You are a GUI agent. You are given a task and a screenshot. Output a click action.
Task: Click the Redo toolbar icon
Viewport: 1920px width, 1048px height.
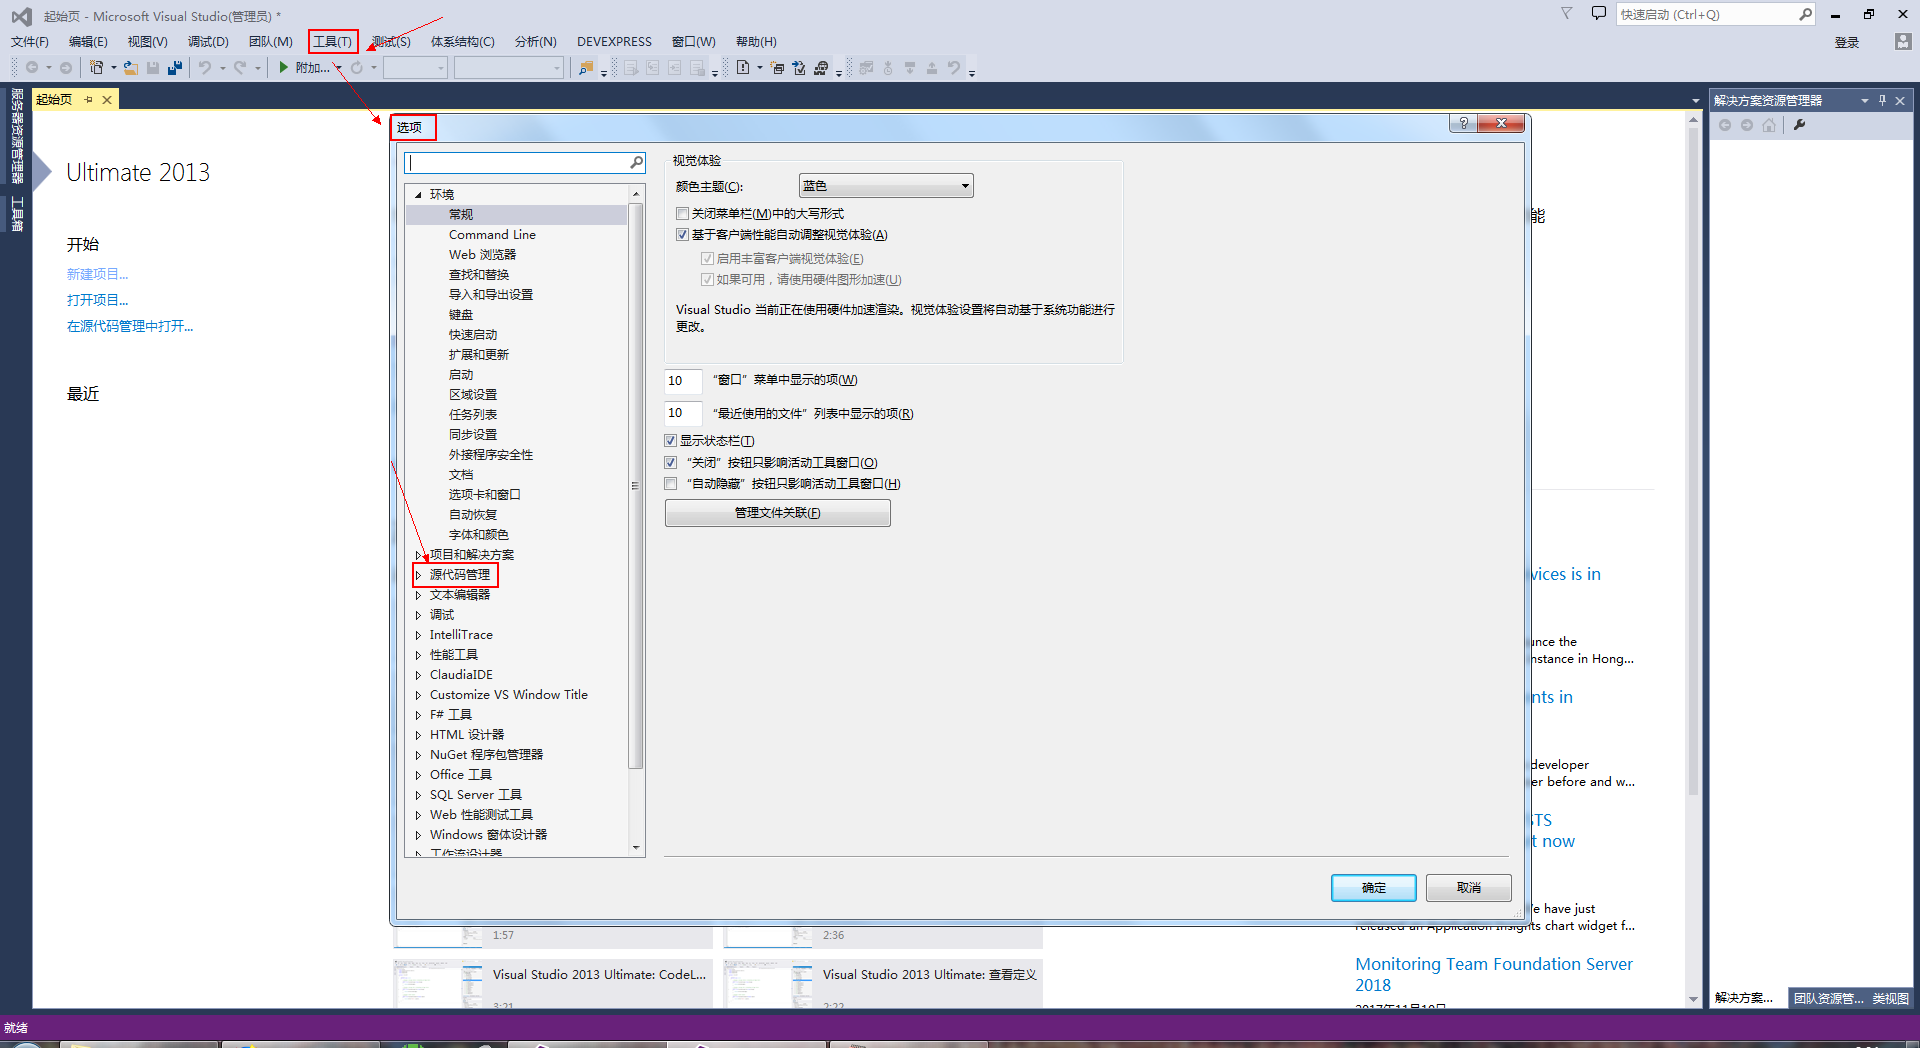point(240,68)
